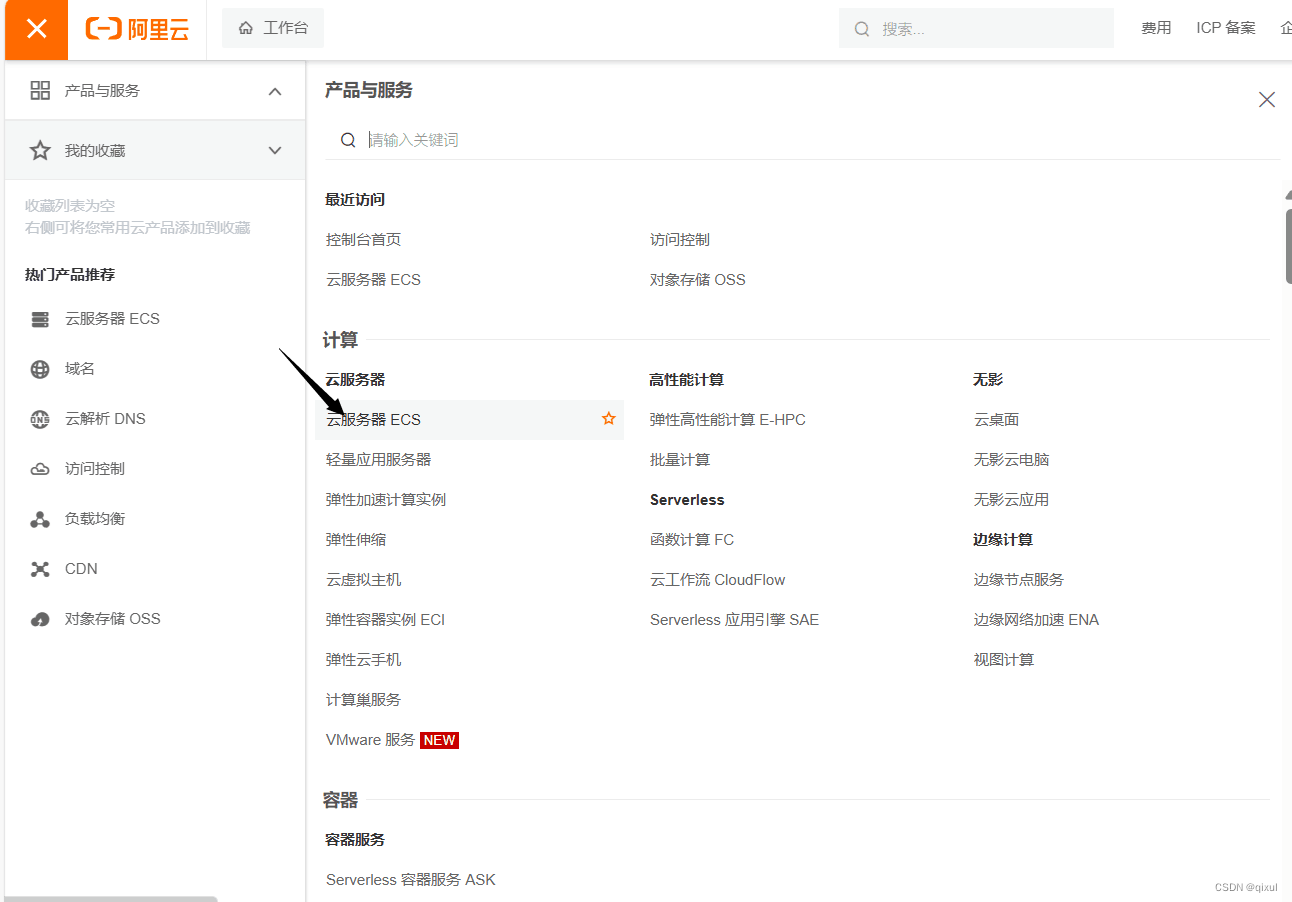
Task: Open 云桌面
Action: pyautogui.click(x=996, y=420)
